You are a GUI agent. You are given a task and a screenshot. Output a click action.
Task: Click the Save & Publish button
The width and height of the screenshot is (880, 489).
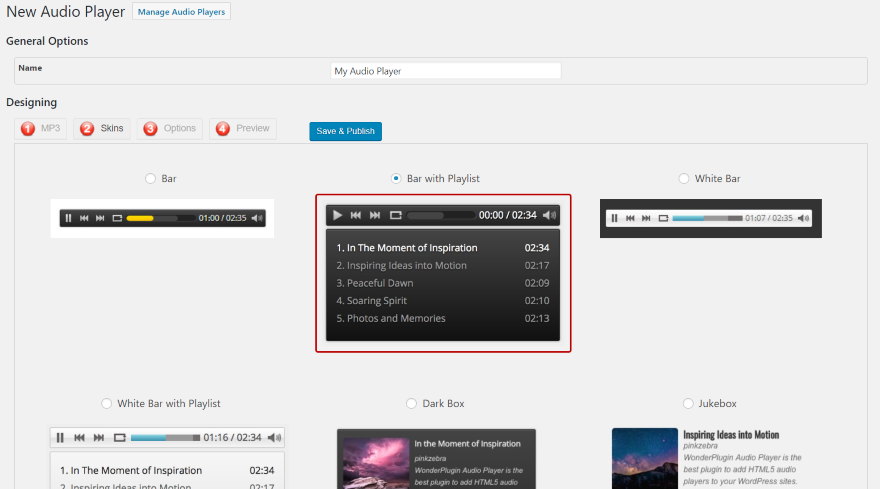click(345, 131)
